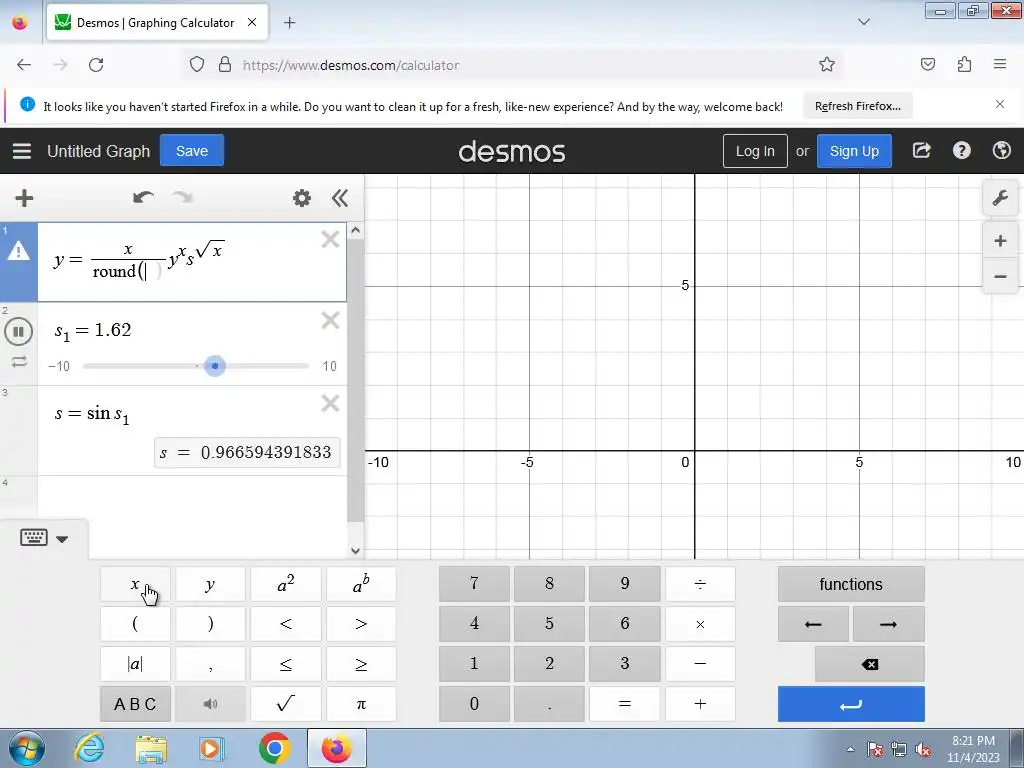The image size is (1024, 768).
Task: Click the square root key
Action: coord(285,703)
